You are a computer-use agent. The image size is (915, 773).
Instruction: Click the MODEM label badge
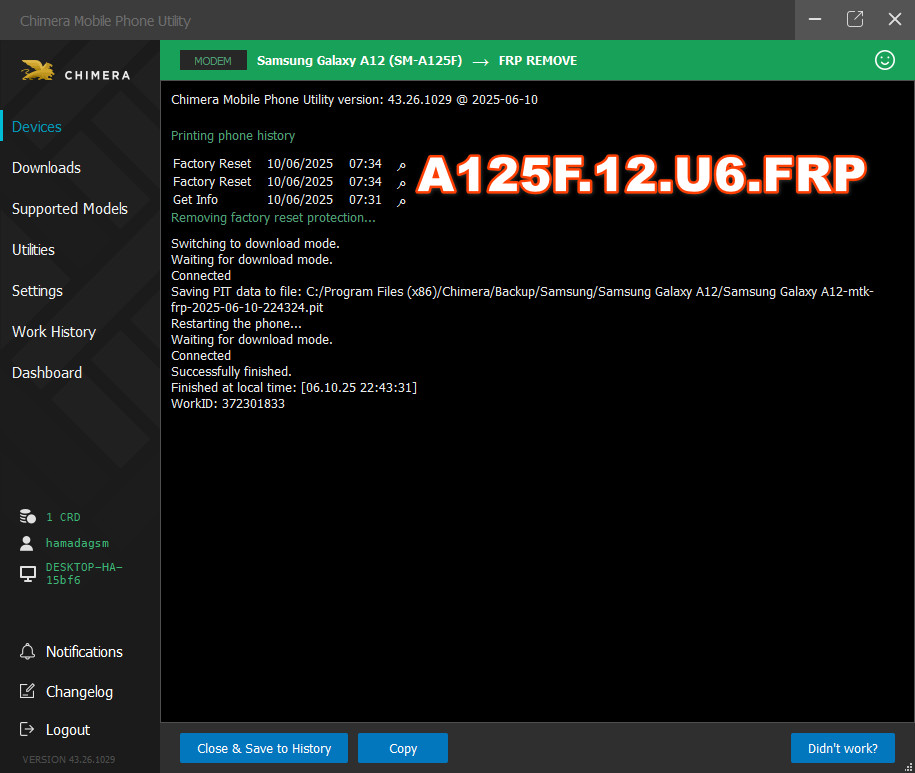(213, 60)
